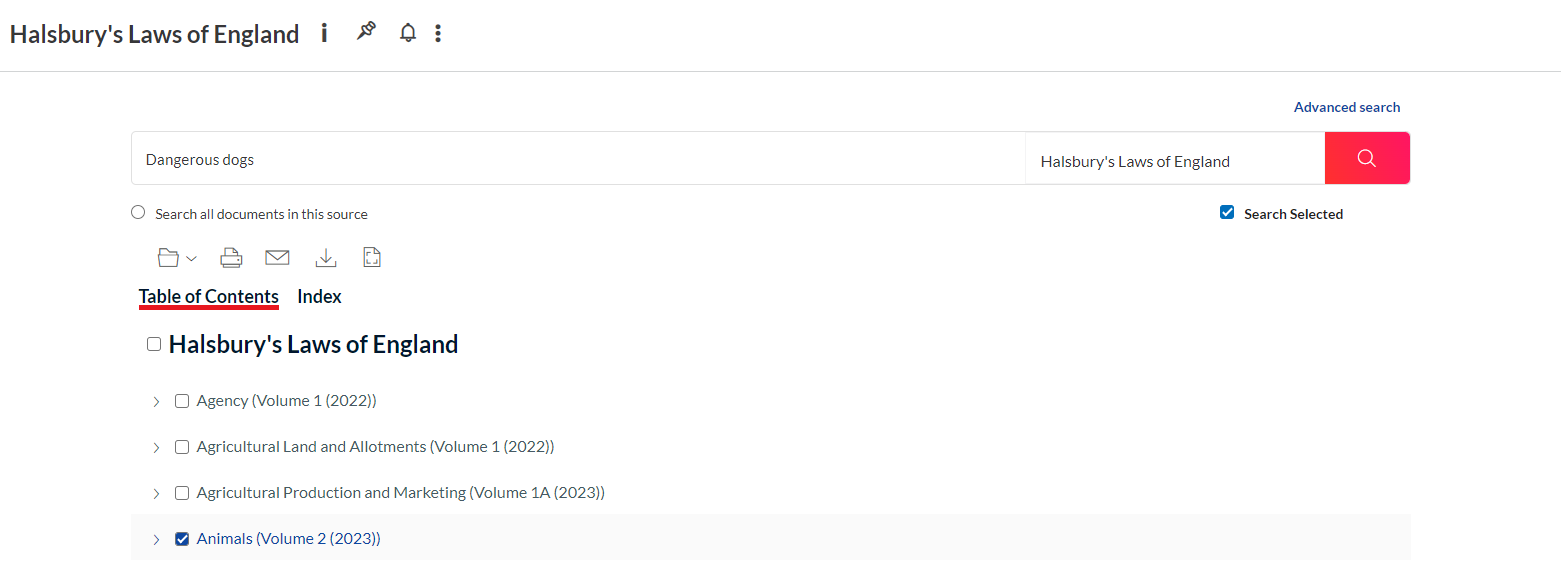The width and height of the screenshot is (1561, 576).
Task: Open the Advanced search link
Action: pos(1346,107)
